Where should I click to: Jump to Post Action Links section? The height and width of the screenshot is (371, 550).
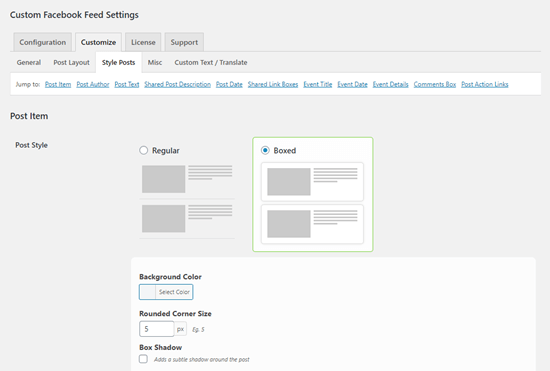pos(485,84)
